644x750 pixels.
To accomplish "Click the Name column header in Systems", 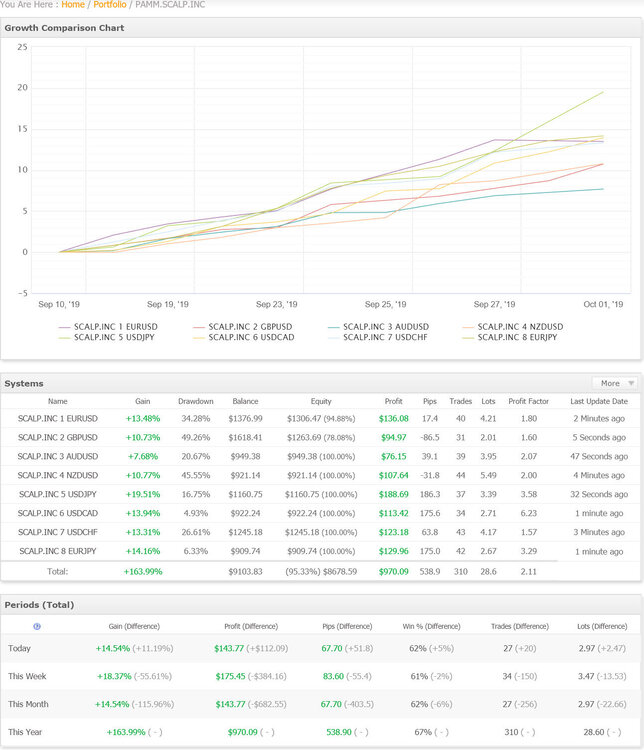I will coord(58,401).
